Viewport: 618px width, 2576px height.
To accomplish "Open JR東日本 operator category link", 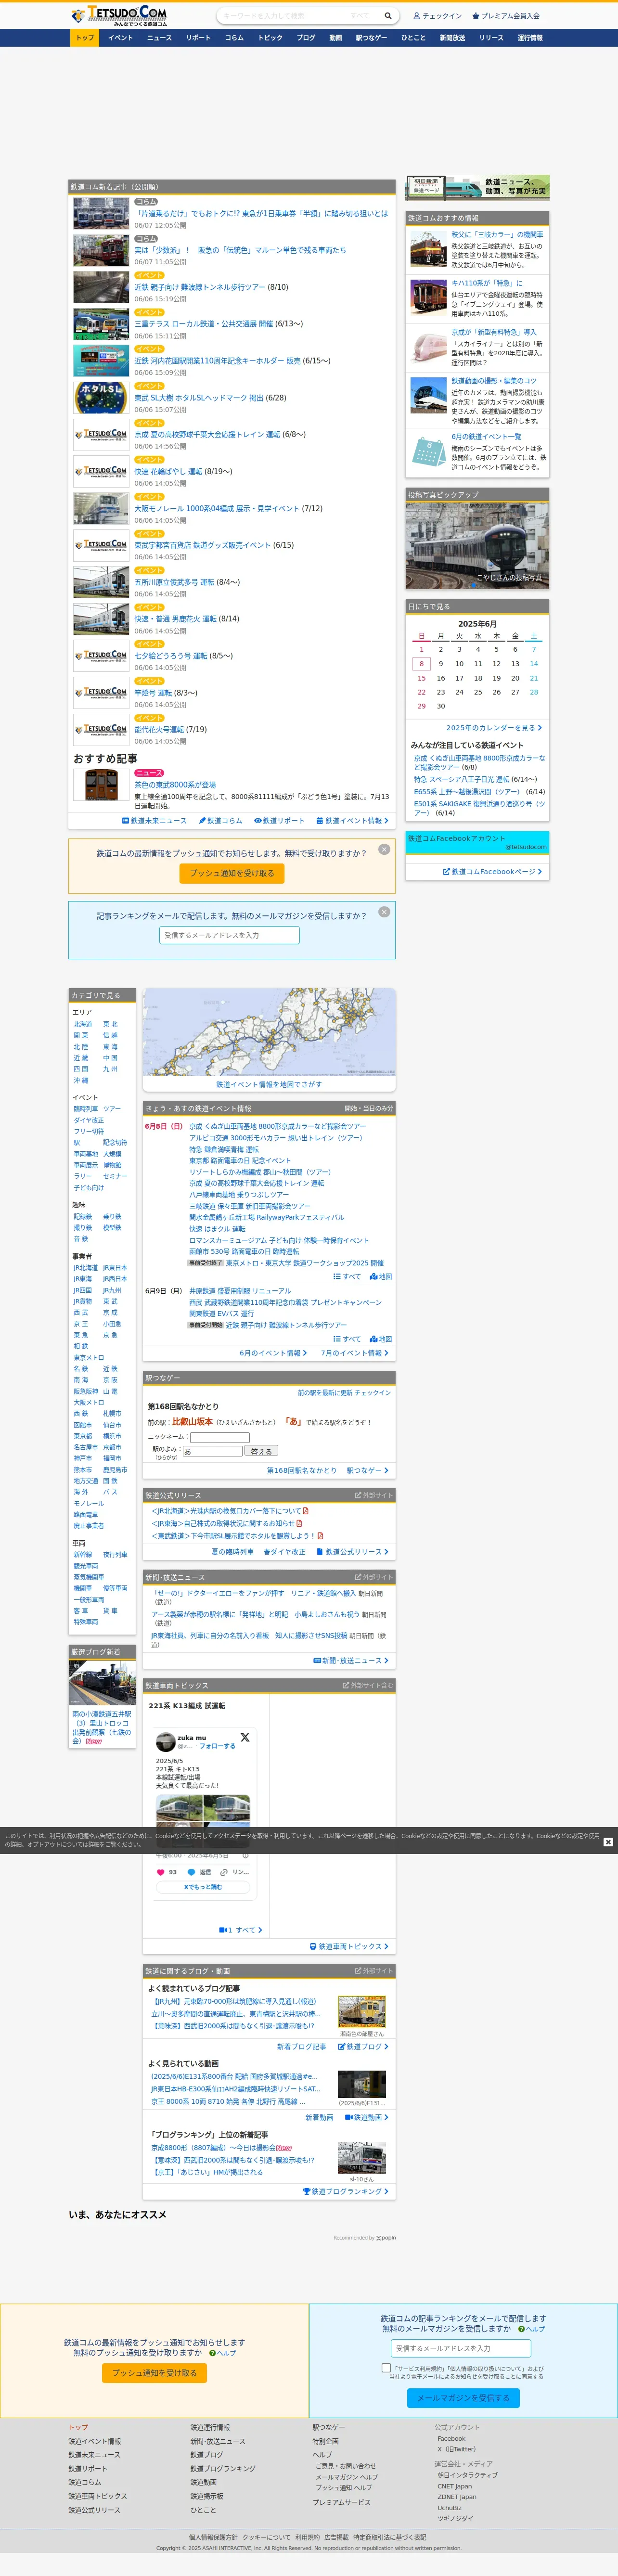I will point(115,1268).
